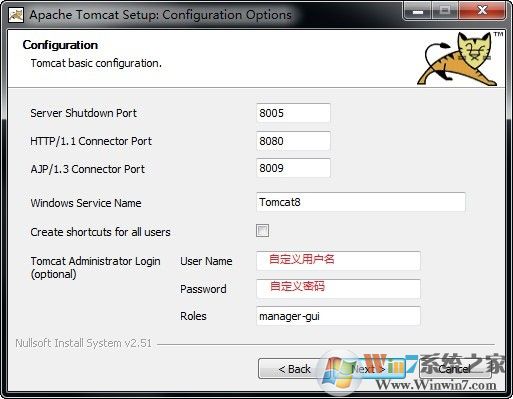
Task: Focus the Server Shutdown Port field
Action: click(x=293, y=113)
